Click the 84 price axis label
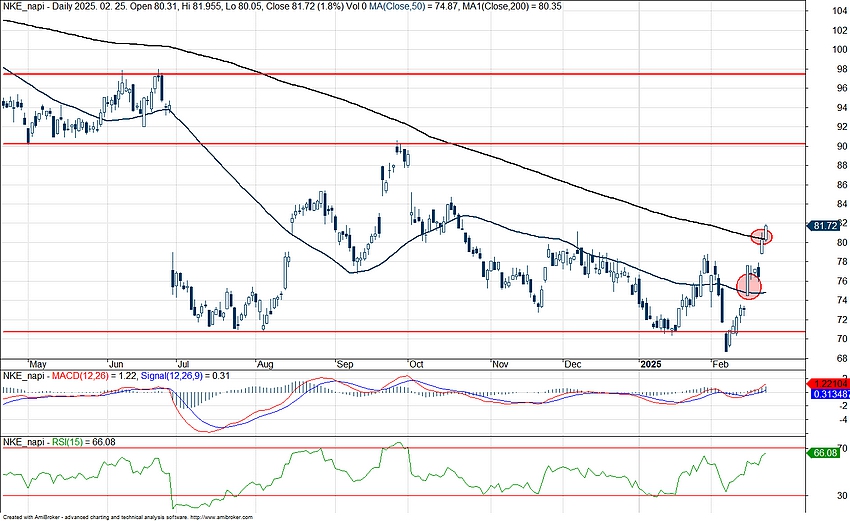The height and width of the screenshot is (521, 850). (842, 204)
